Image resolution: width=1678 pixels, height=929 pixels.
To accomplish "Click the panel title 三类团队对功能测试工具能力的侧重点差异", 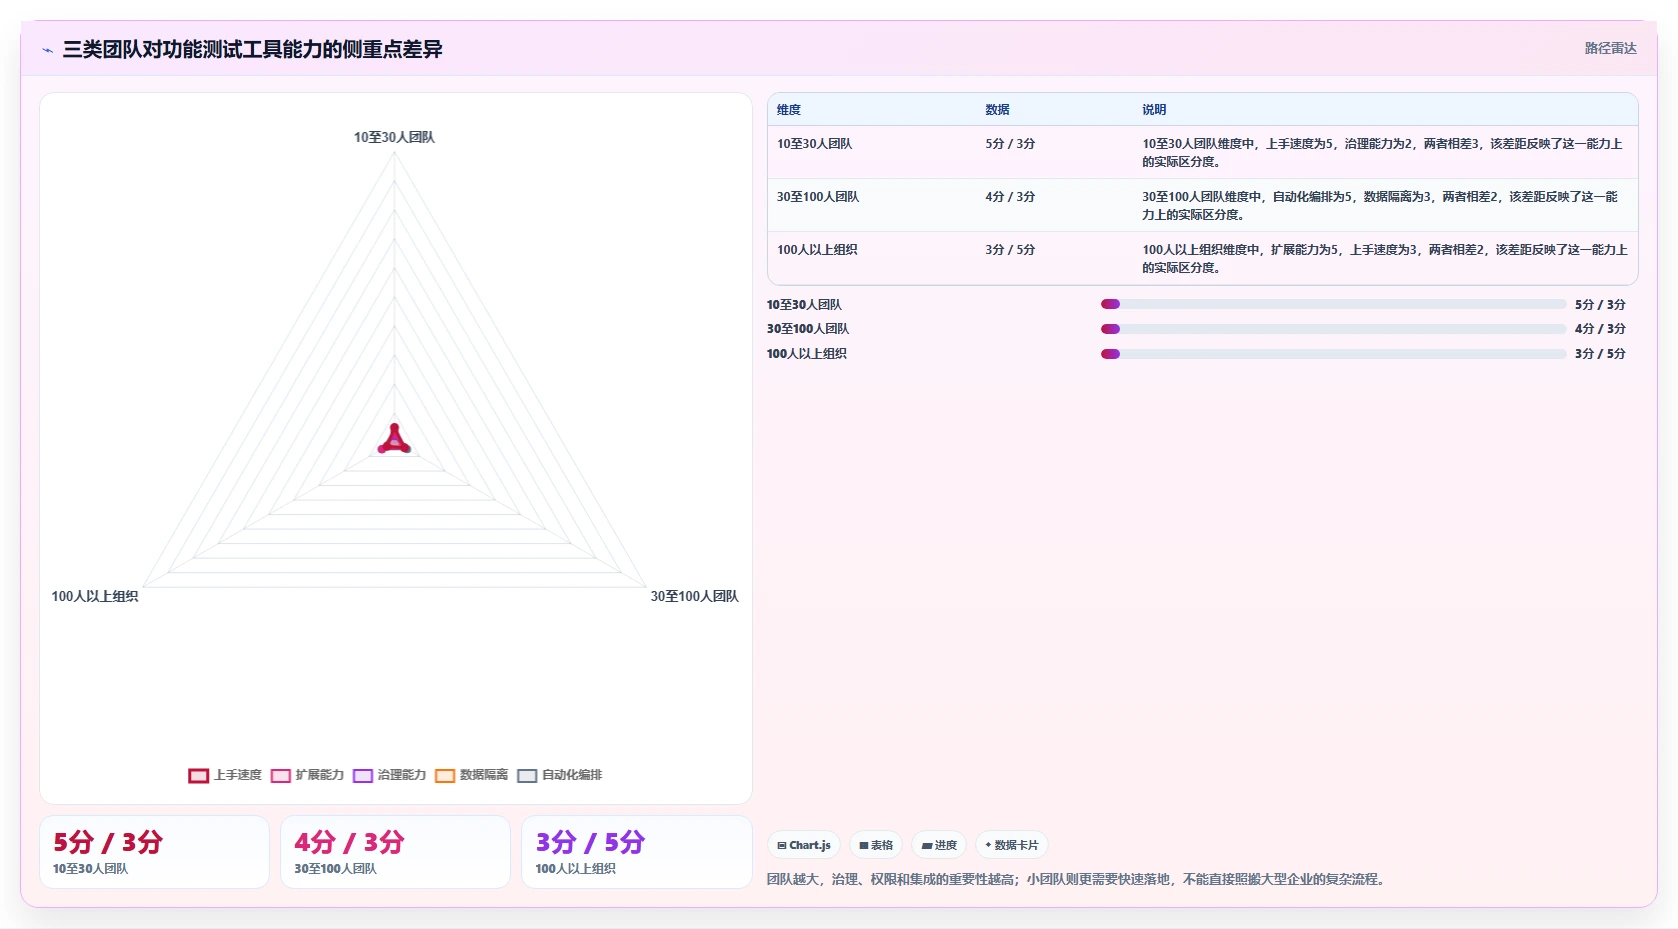I will click(x=252, y=49).
